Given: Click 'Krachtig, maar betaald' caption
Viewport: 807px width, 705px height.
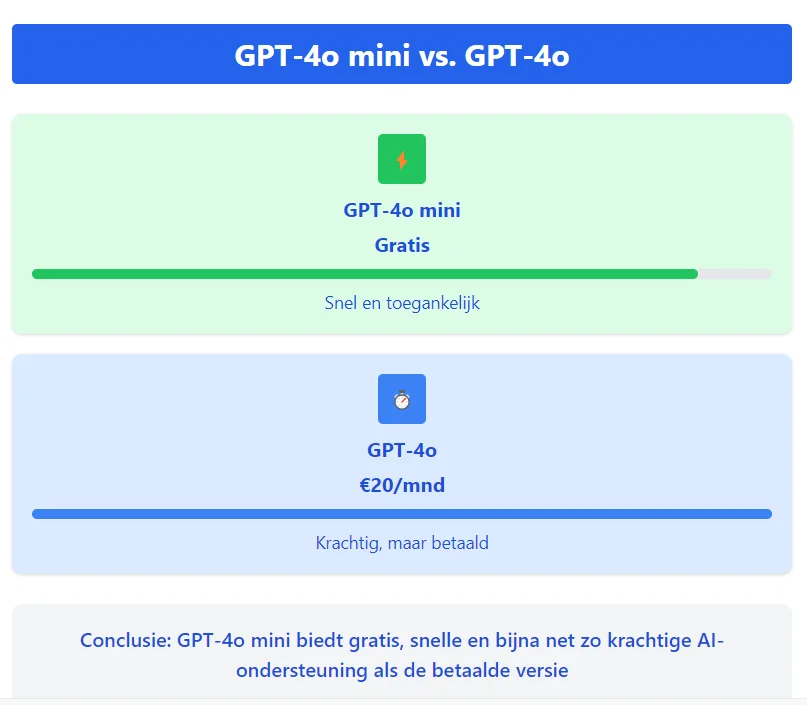Looking at the screenshot, I should [401, 543].
